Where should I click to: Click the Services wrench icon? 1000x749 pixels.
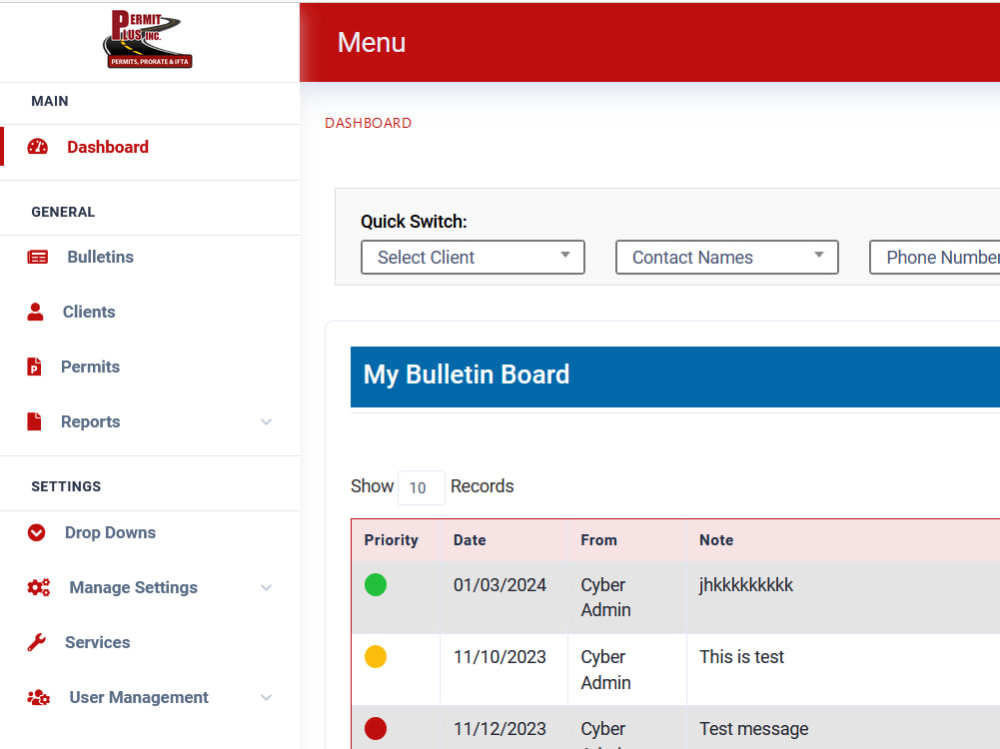37,643
